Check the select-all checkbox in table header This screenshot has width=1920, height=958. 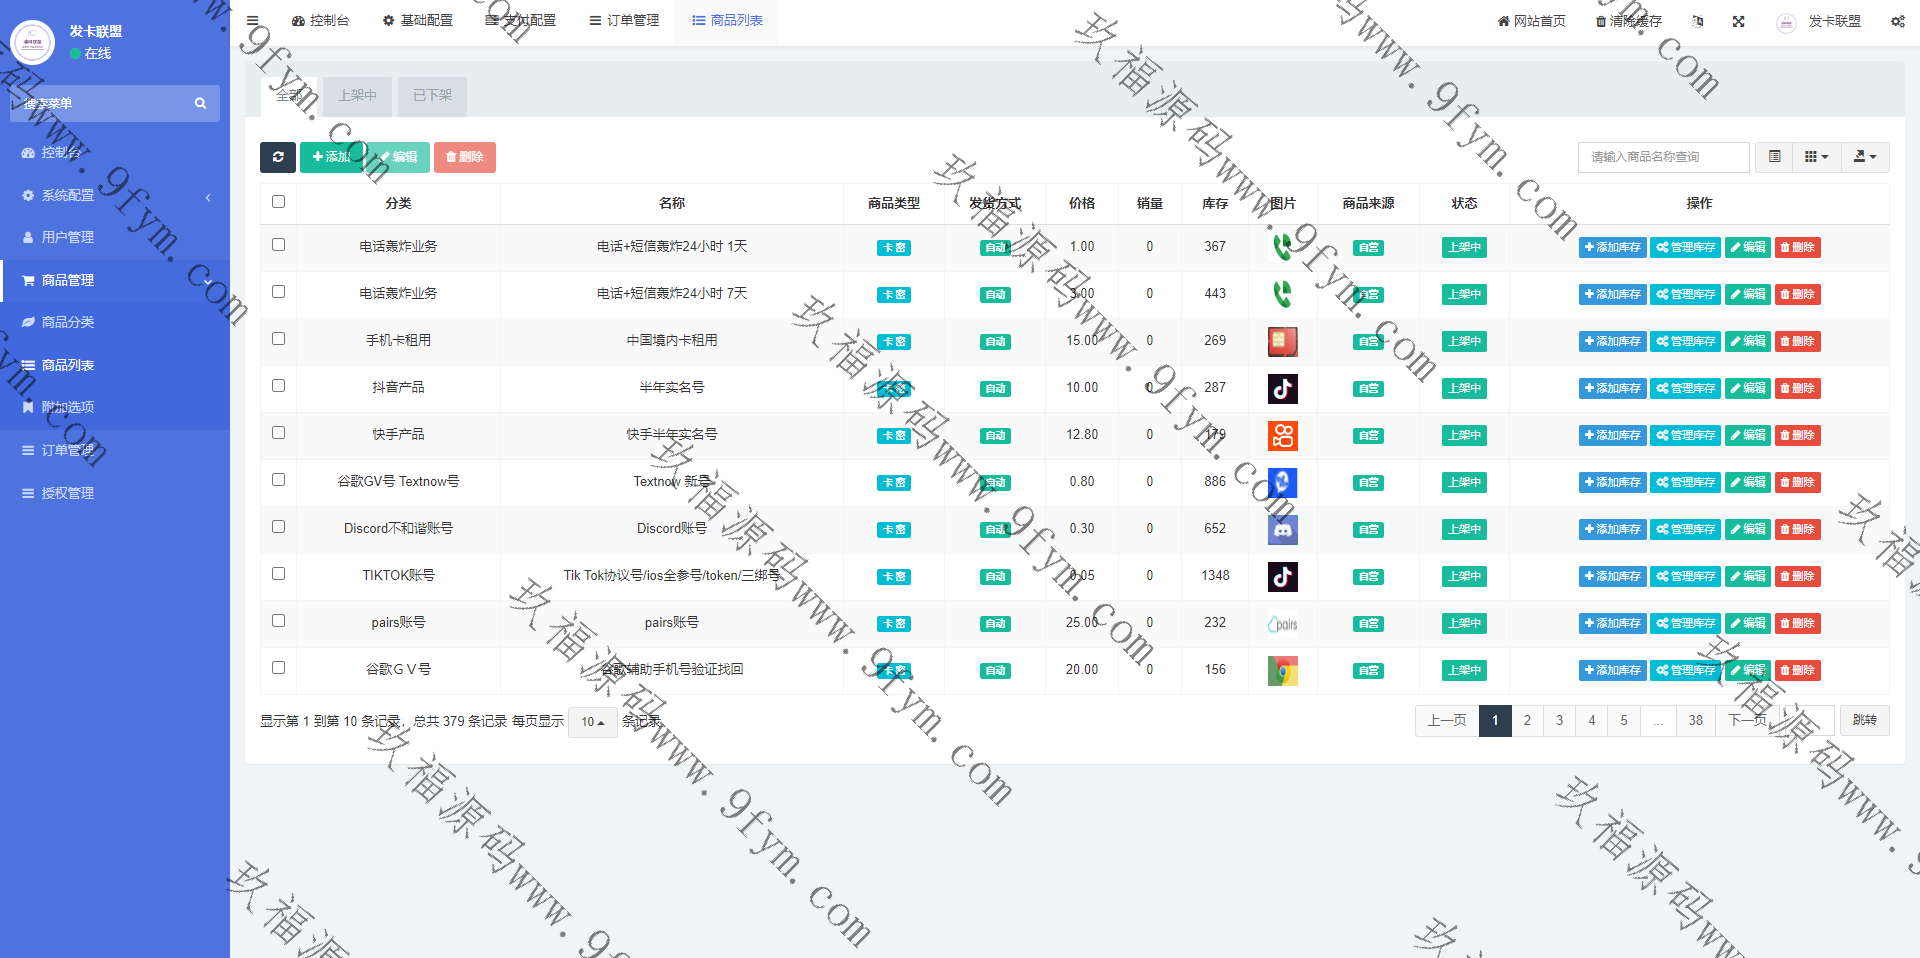(279, 202)
